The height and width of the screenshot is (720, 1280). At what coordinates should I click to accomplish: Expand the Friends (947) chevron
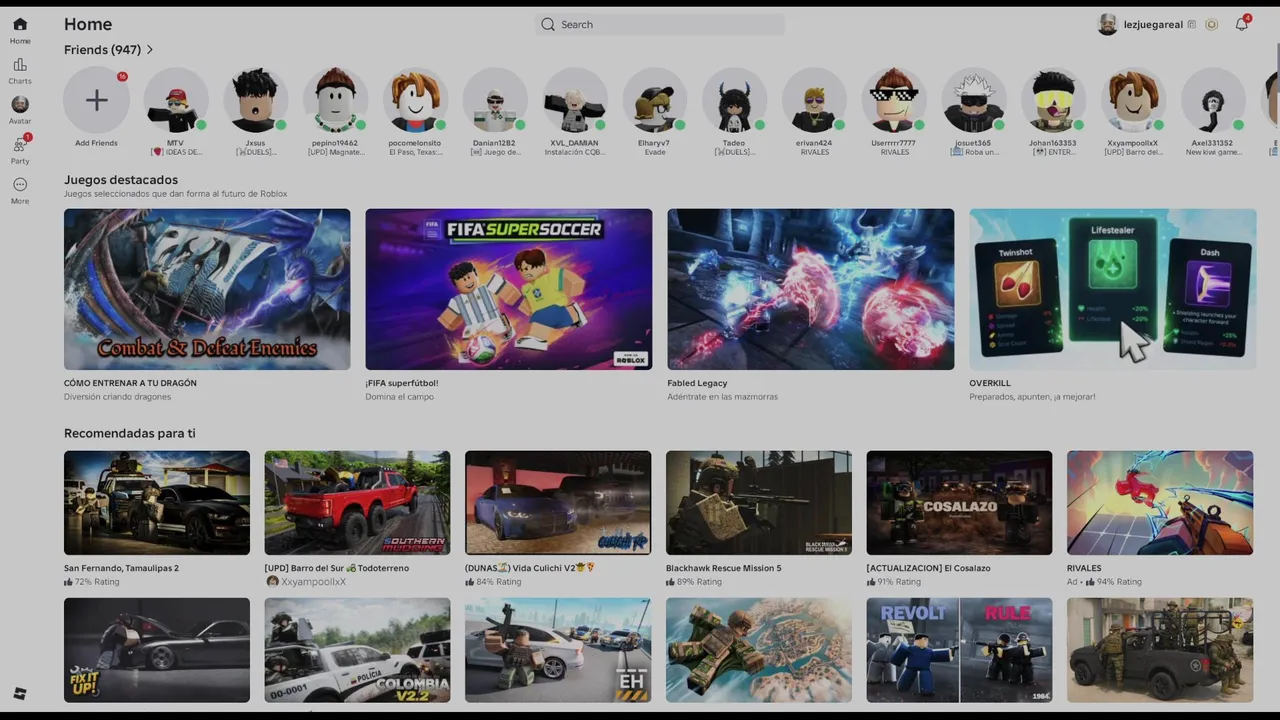150,50
